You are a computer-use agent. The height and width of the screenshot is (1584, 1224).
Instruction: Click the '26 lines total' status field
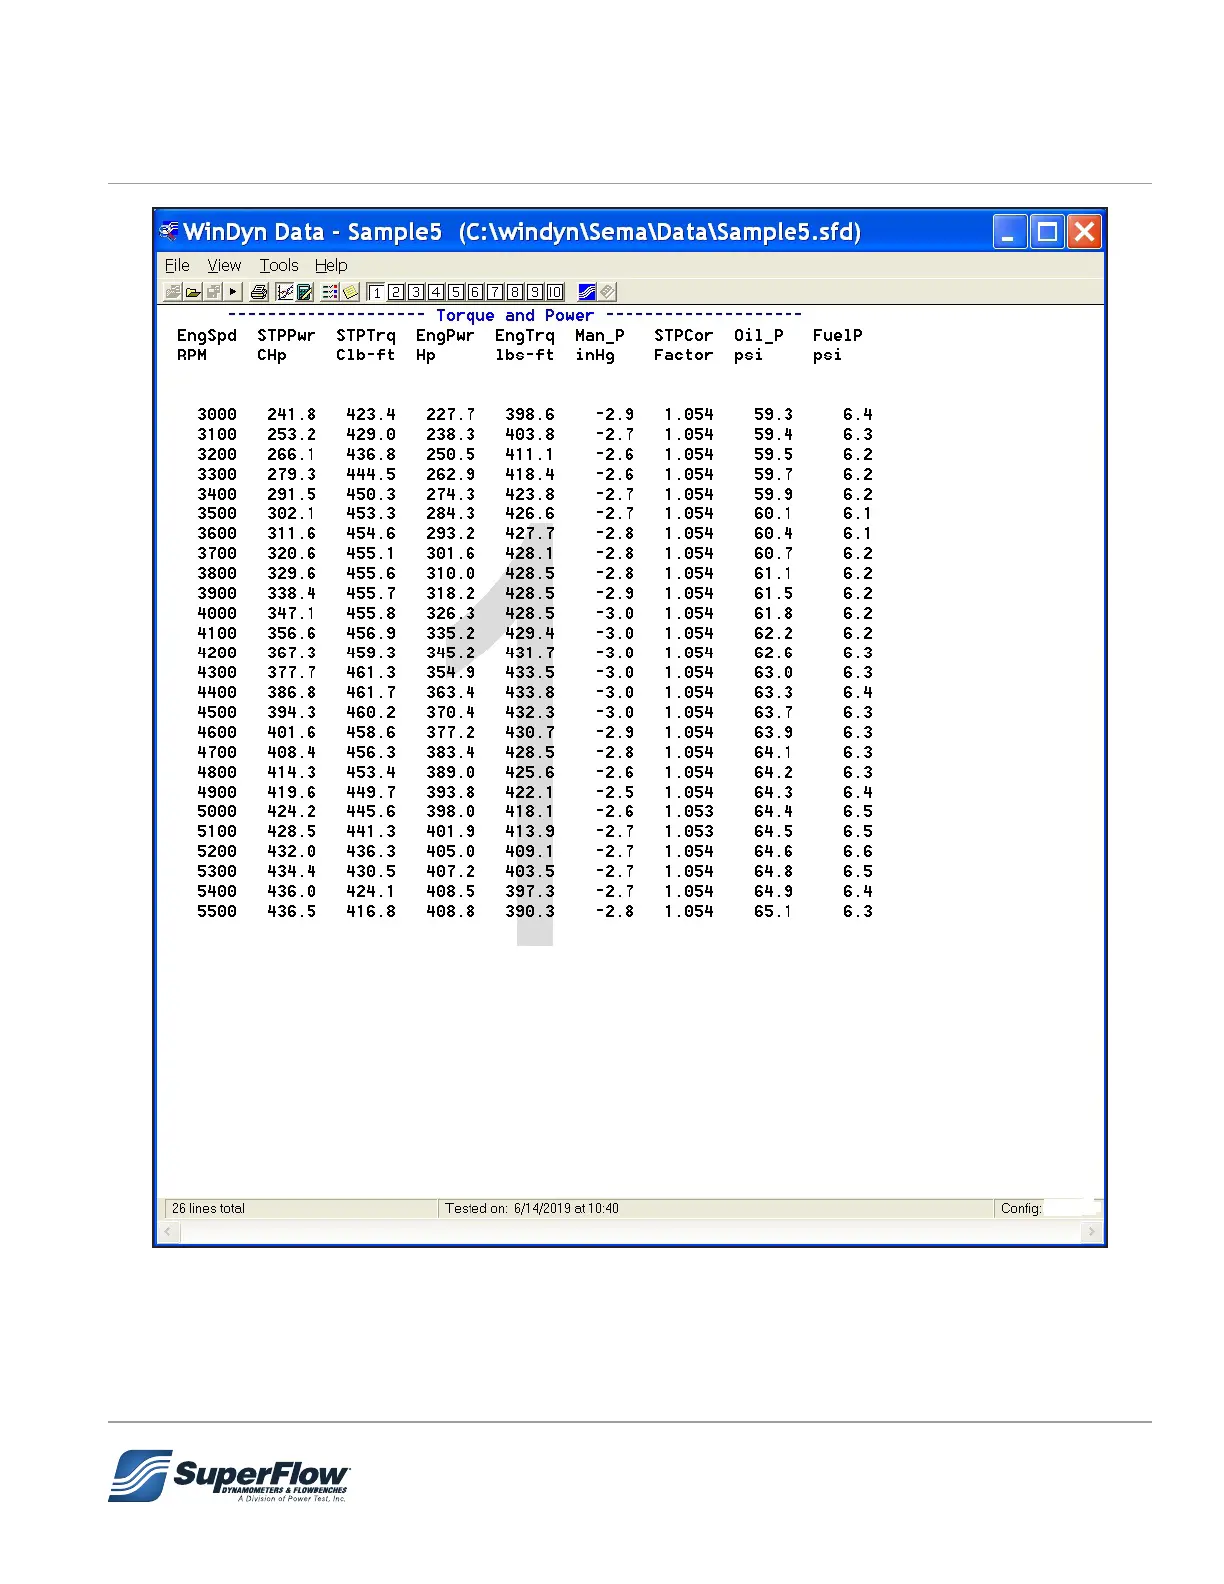[x=300, y=1208]
